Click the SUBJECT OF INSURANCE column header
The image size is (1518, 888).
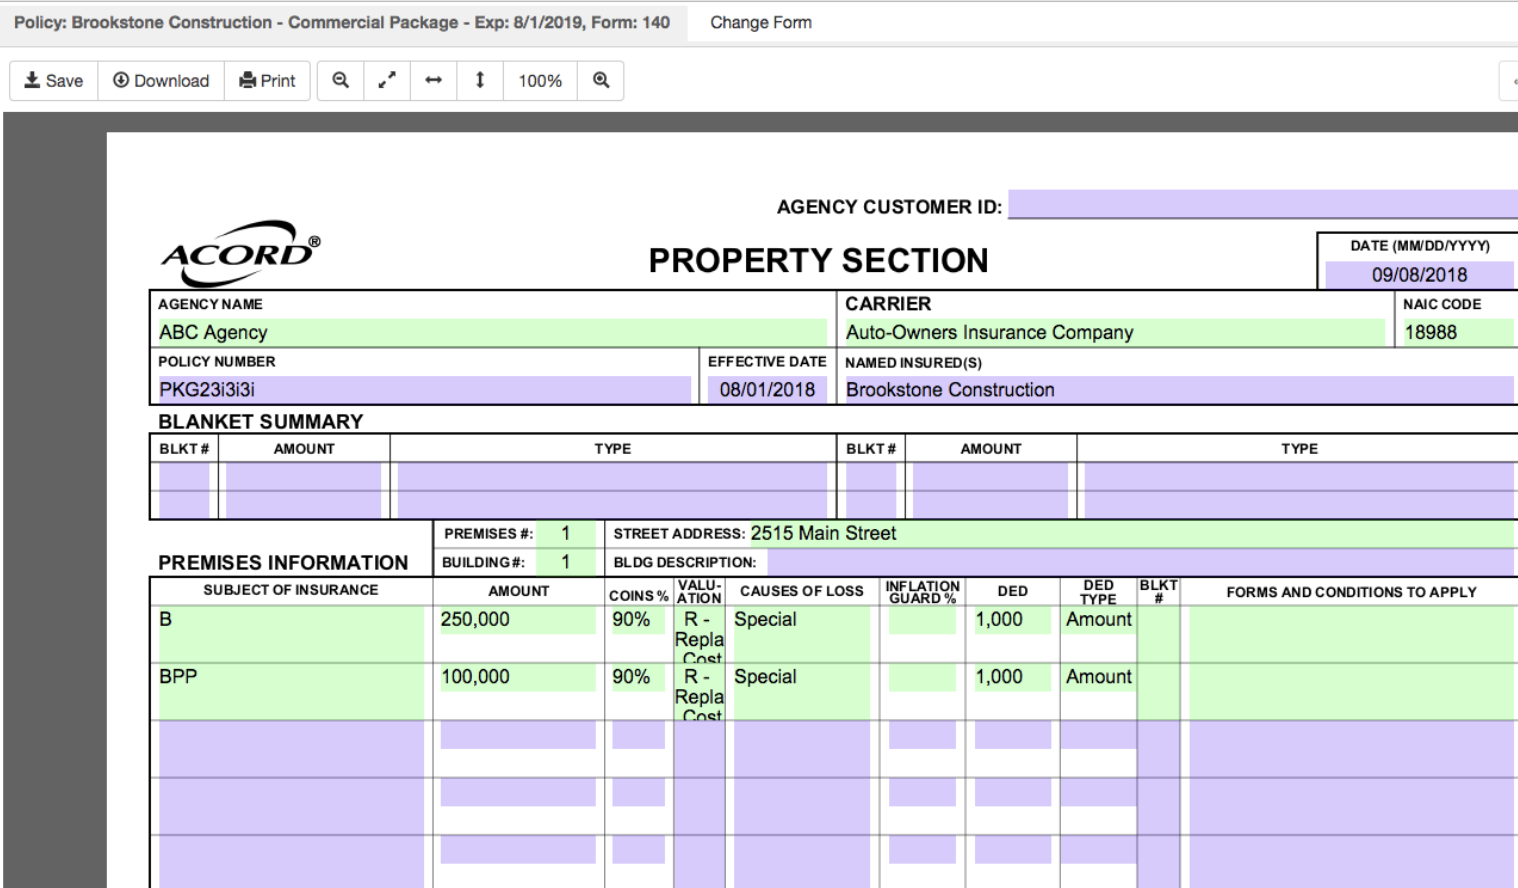[x=291, y=590]
